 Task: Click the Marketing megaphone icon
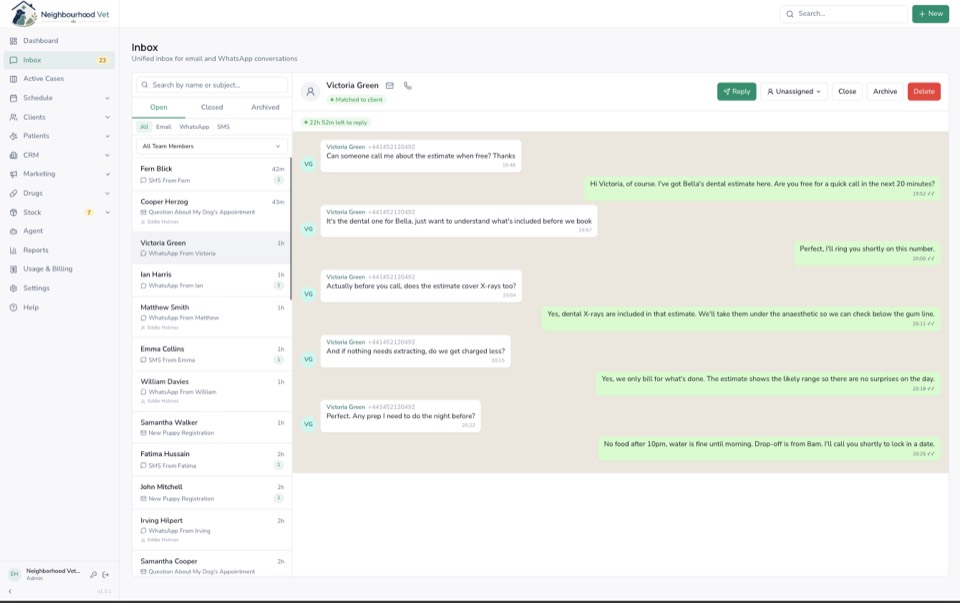tap(13, 174)
